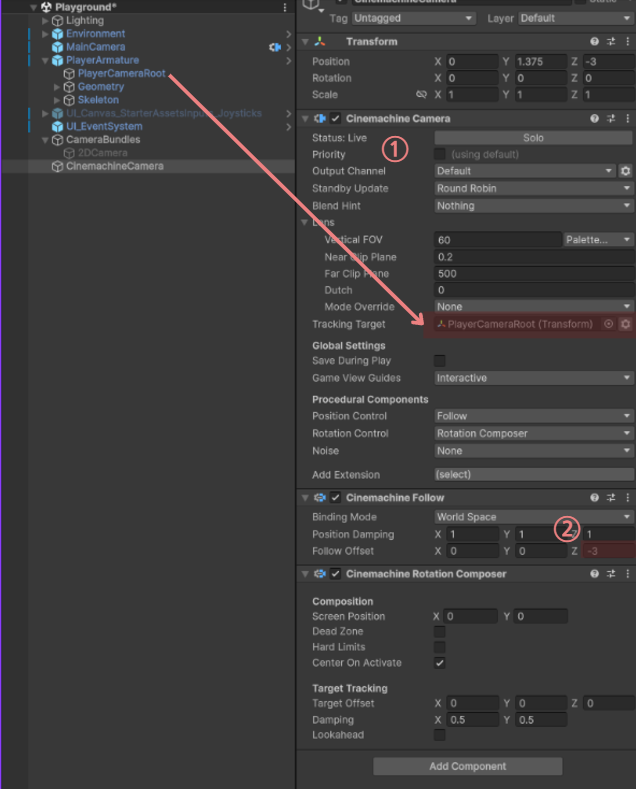Open Transform component help icon

click(594, 42)
